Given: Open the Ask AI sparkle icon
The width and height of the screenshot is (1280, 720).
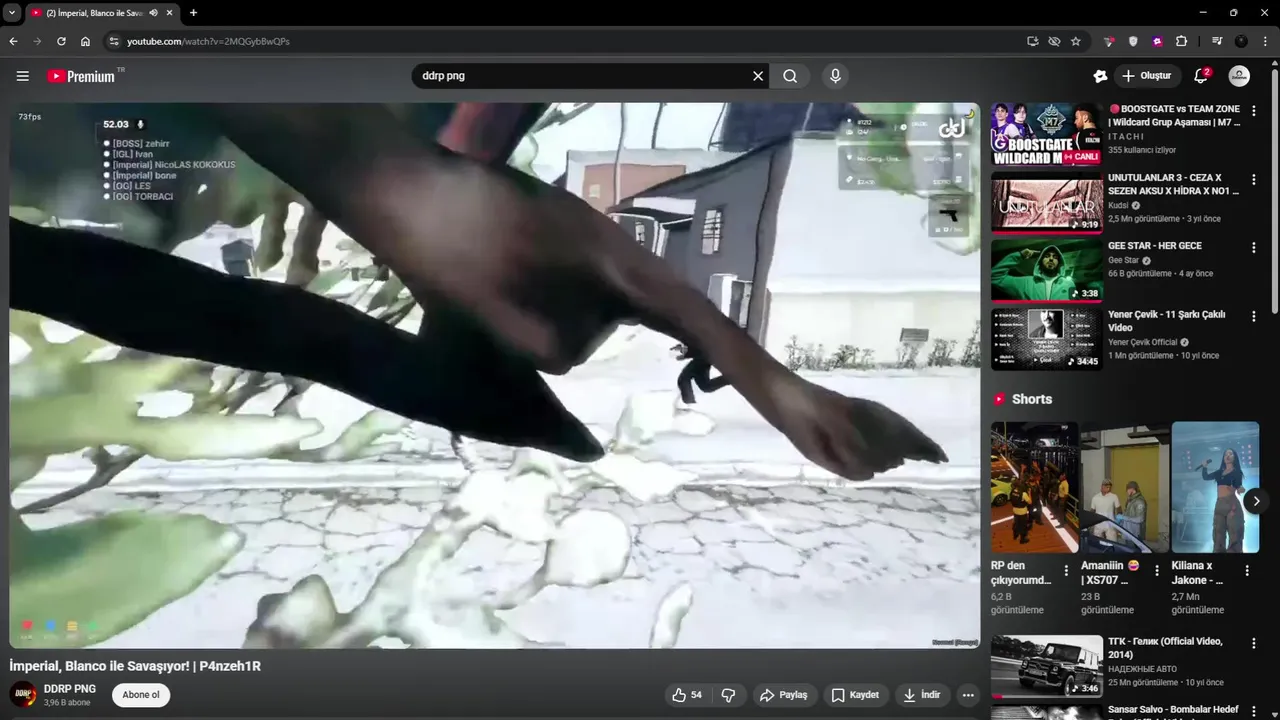Looking at the screenshot, I should tap(1100, 76).
